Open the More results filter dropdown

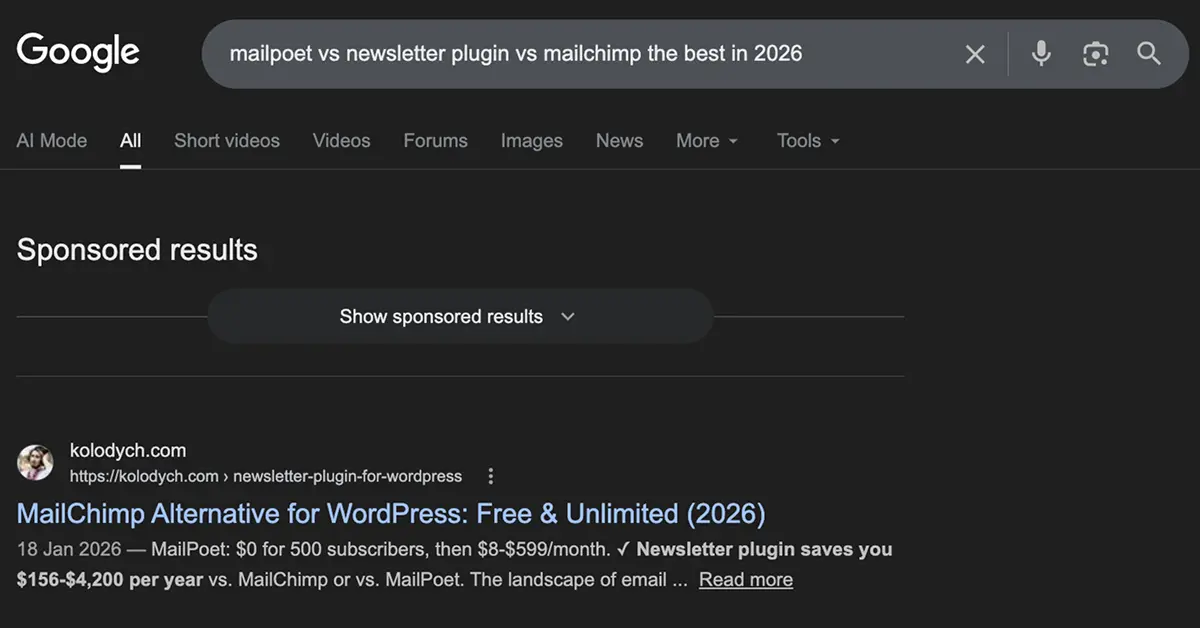pyautogui.click(x=707, y=141)
